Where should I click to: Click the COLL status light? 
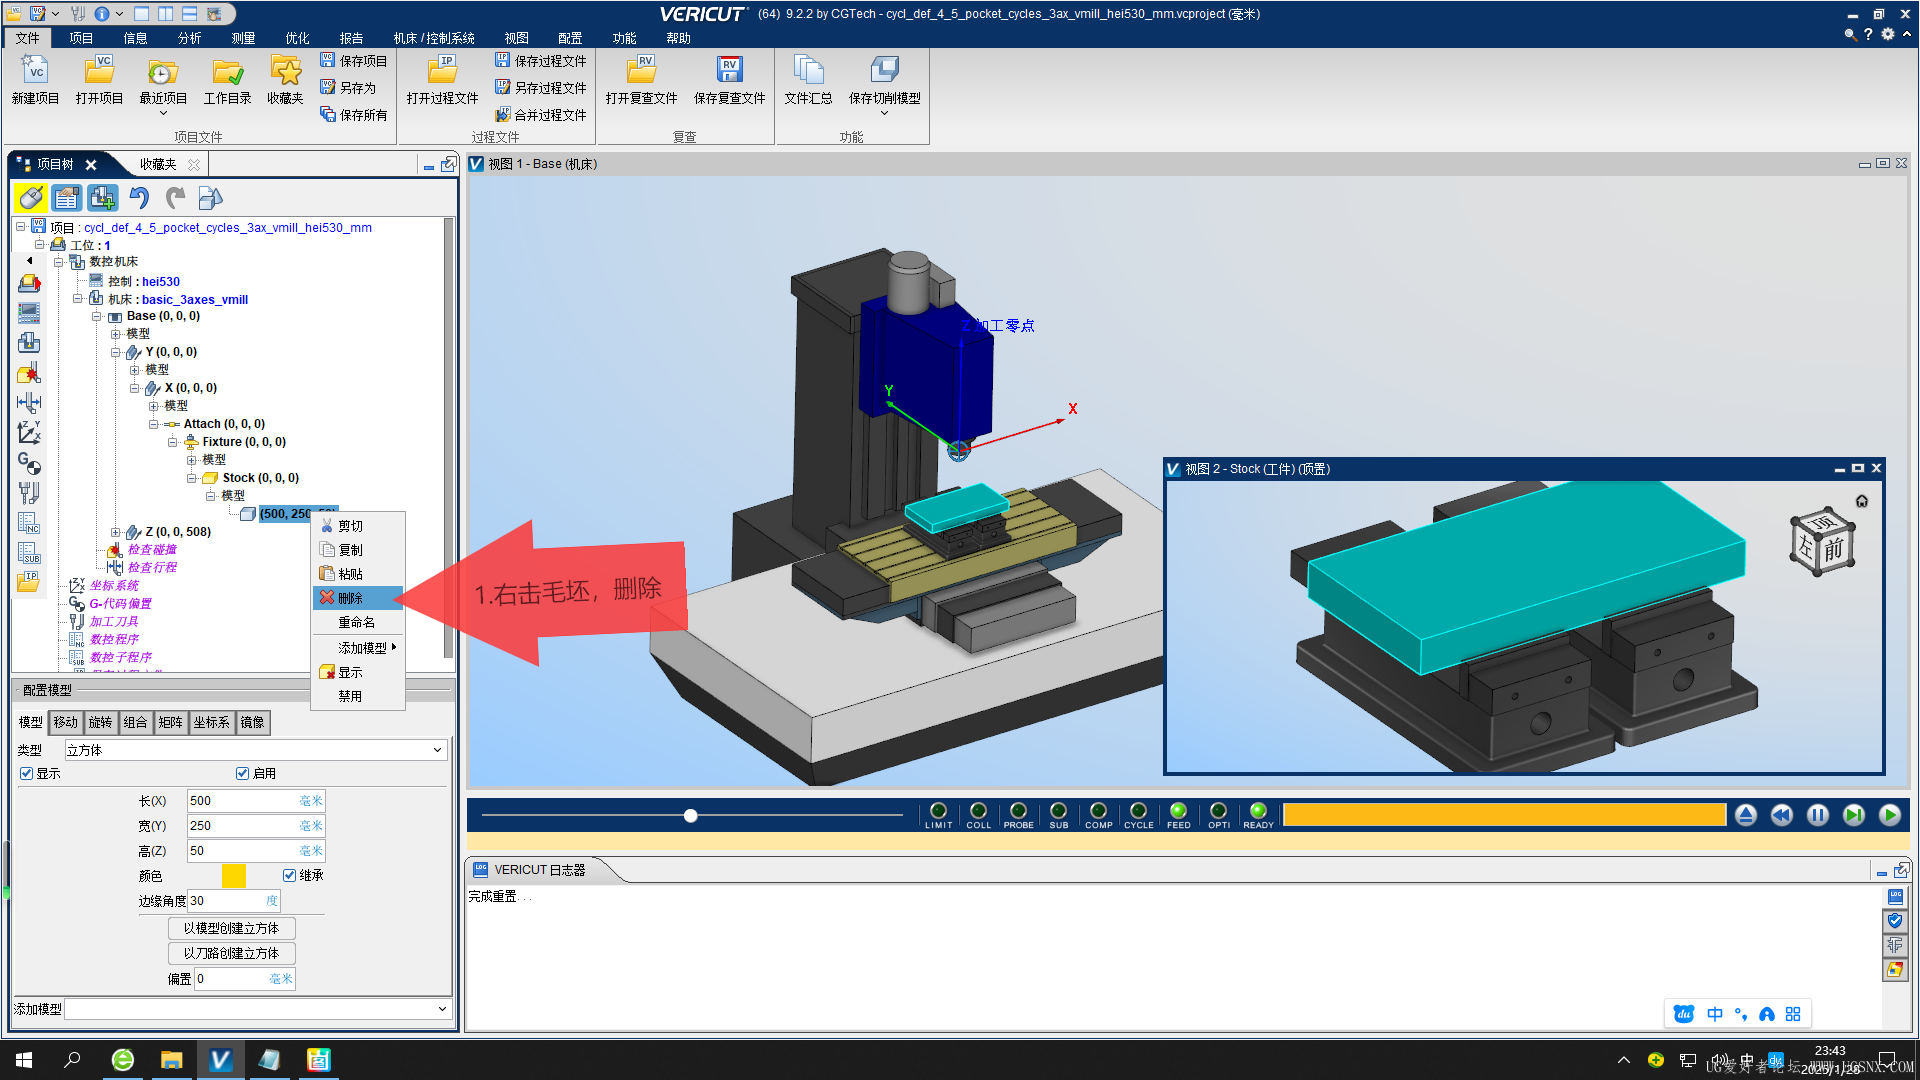(978, 811)
